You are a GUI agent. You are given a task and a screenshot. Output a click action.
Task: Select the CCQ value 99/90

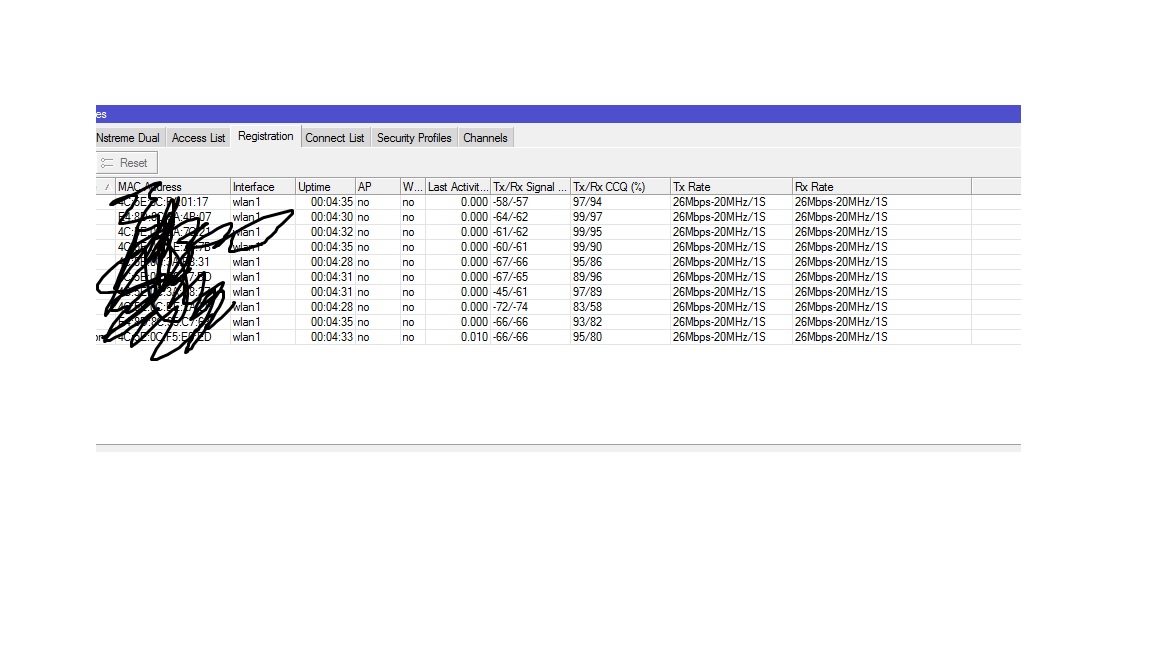tap(587, 248)
